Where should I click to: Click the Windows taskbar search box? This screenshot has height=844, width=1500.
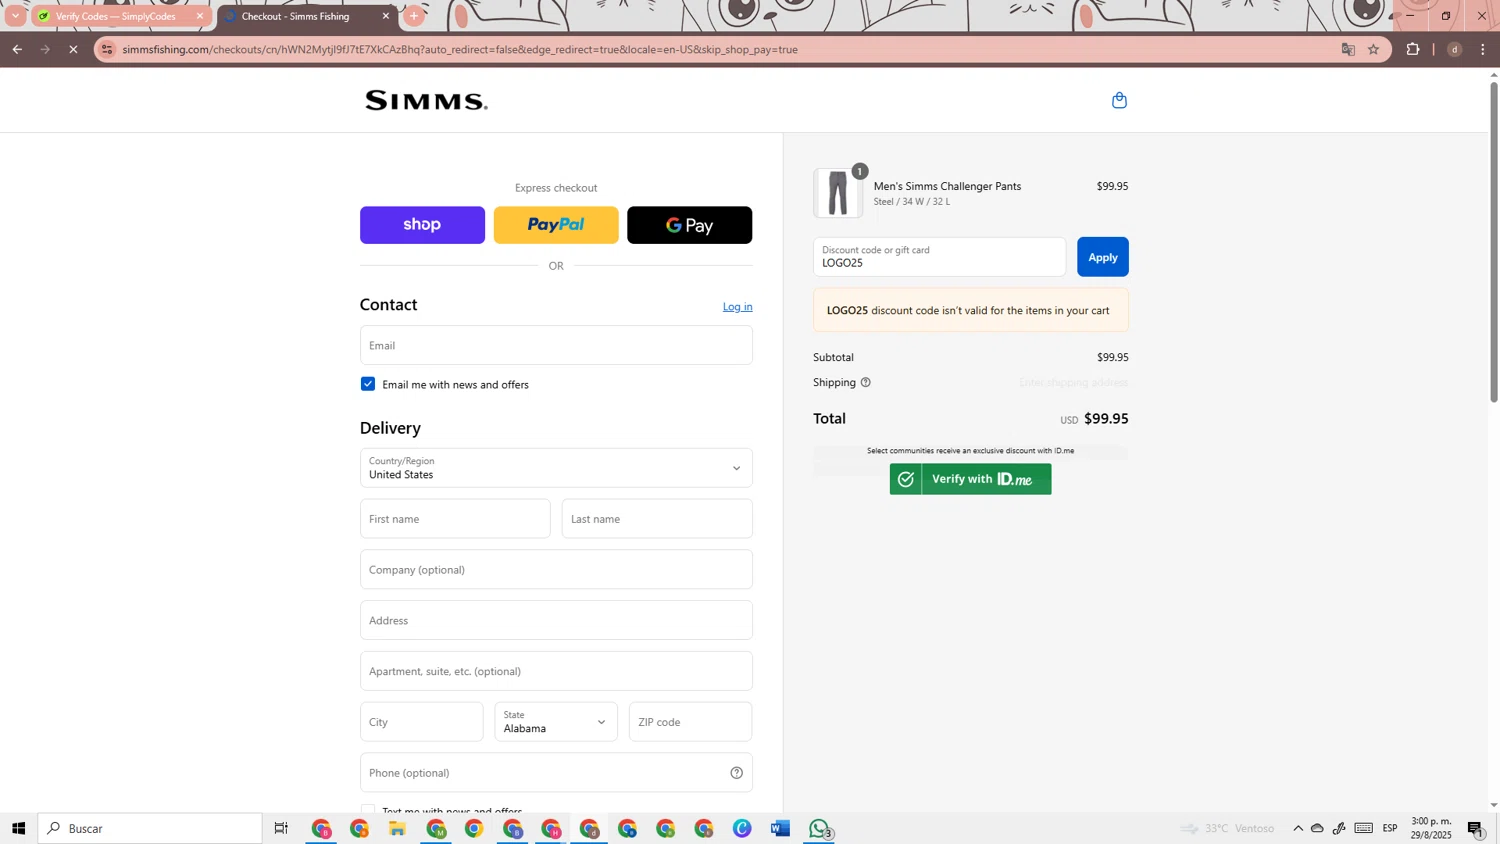150,828
